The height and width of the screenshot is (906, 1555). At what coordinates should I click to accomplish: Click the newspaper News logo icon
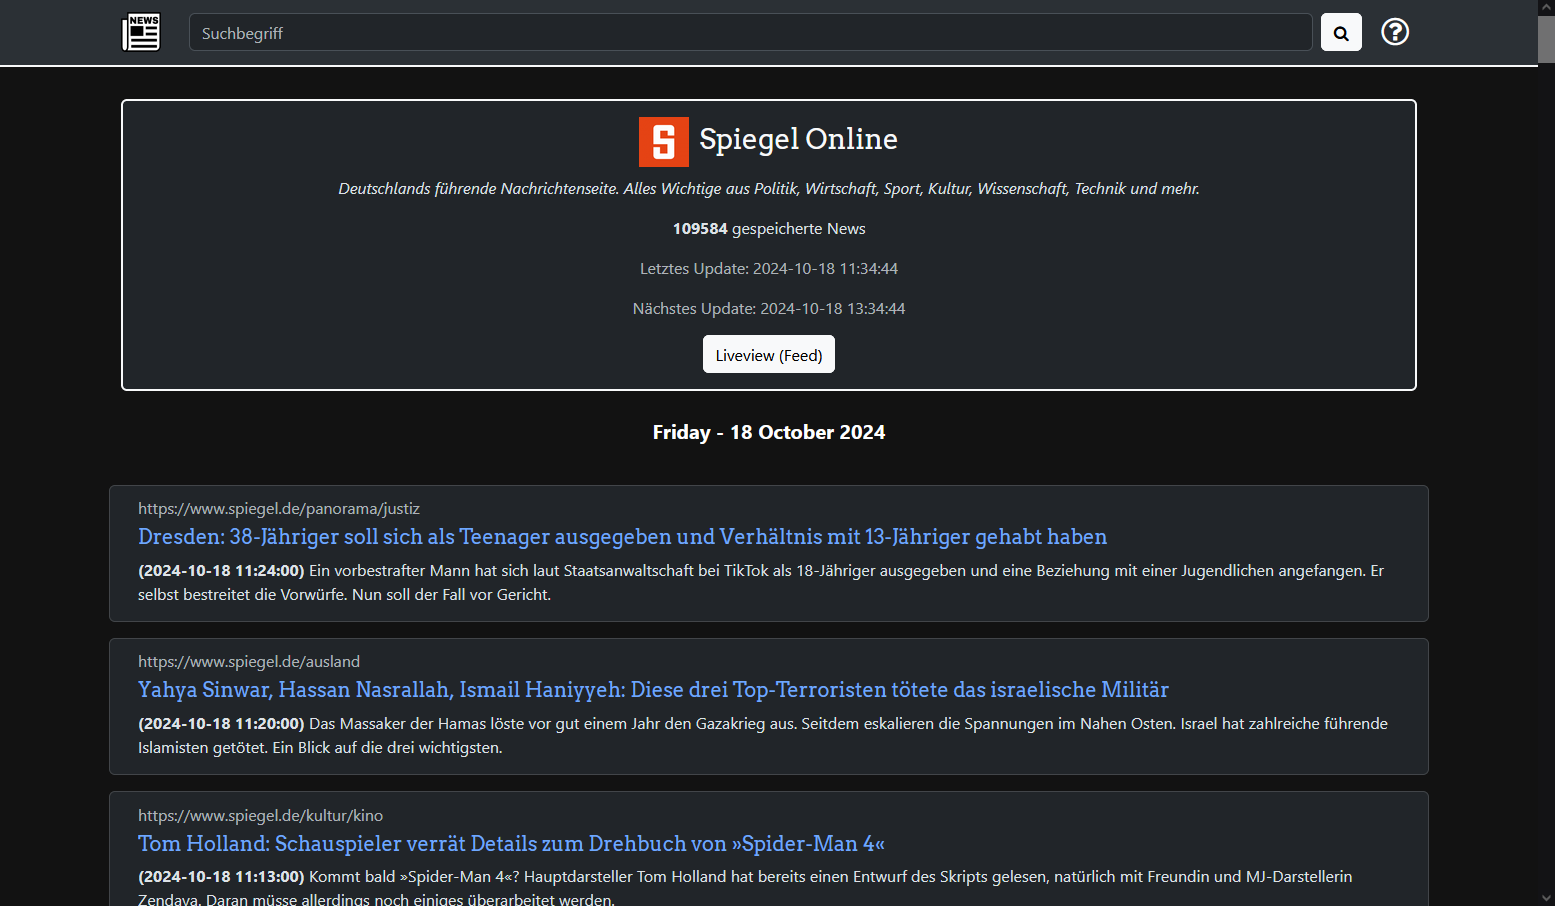click(x=141, y=32)
